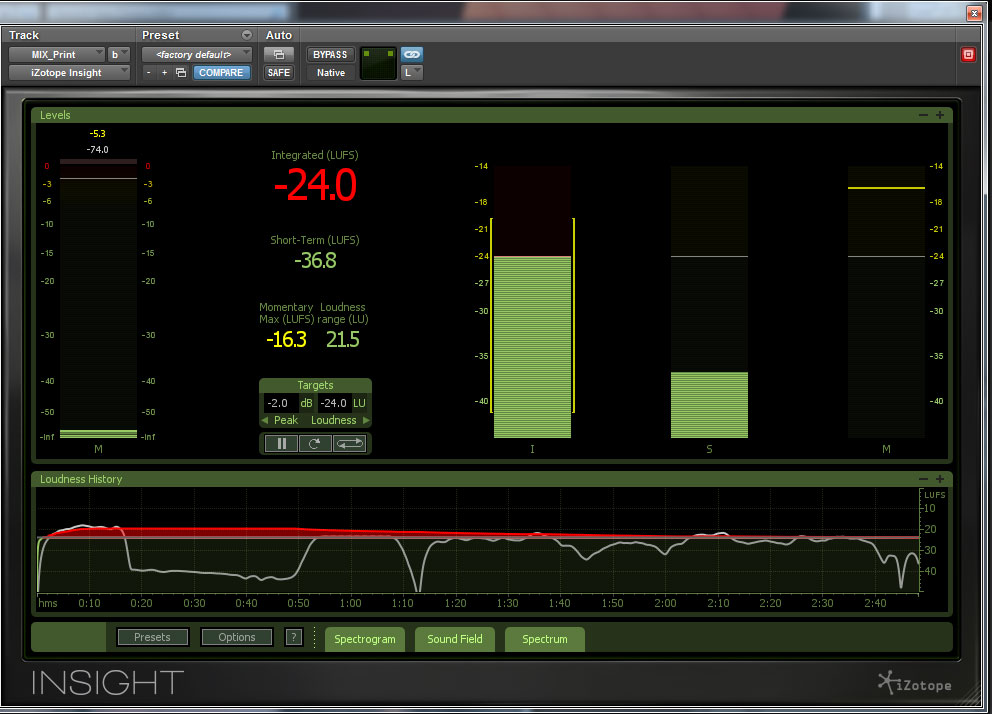The height and width of the screenshot is (714, 992).
Task: Click the RMS readout -74.0
Action: pyautogui.click(x=97, y=149)
